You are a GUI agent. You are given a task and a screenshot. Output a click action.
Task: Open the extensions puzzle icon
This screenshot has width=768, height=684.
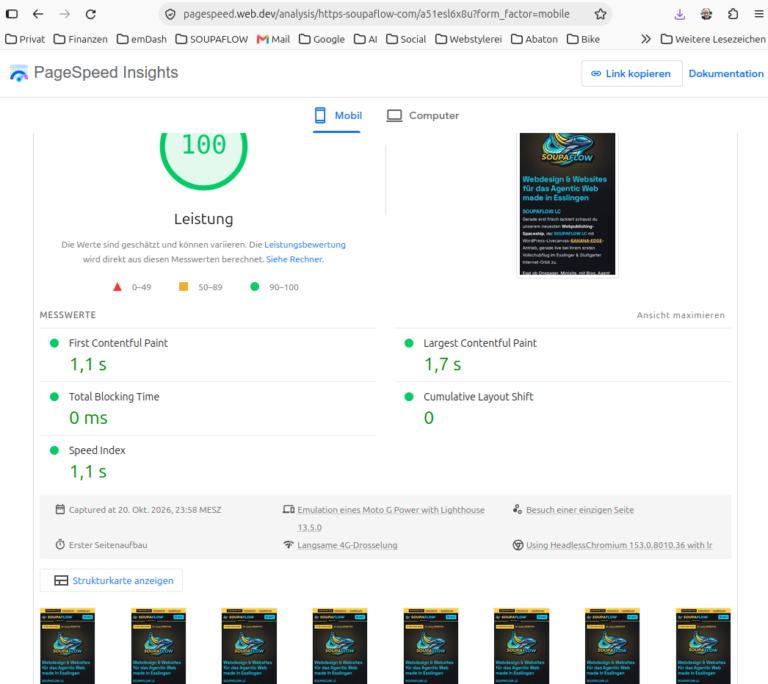tap(733, 14)
